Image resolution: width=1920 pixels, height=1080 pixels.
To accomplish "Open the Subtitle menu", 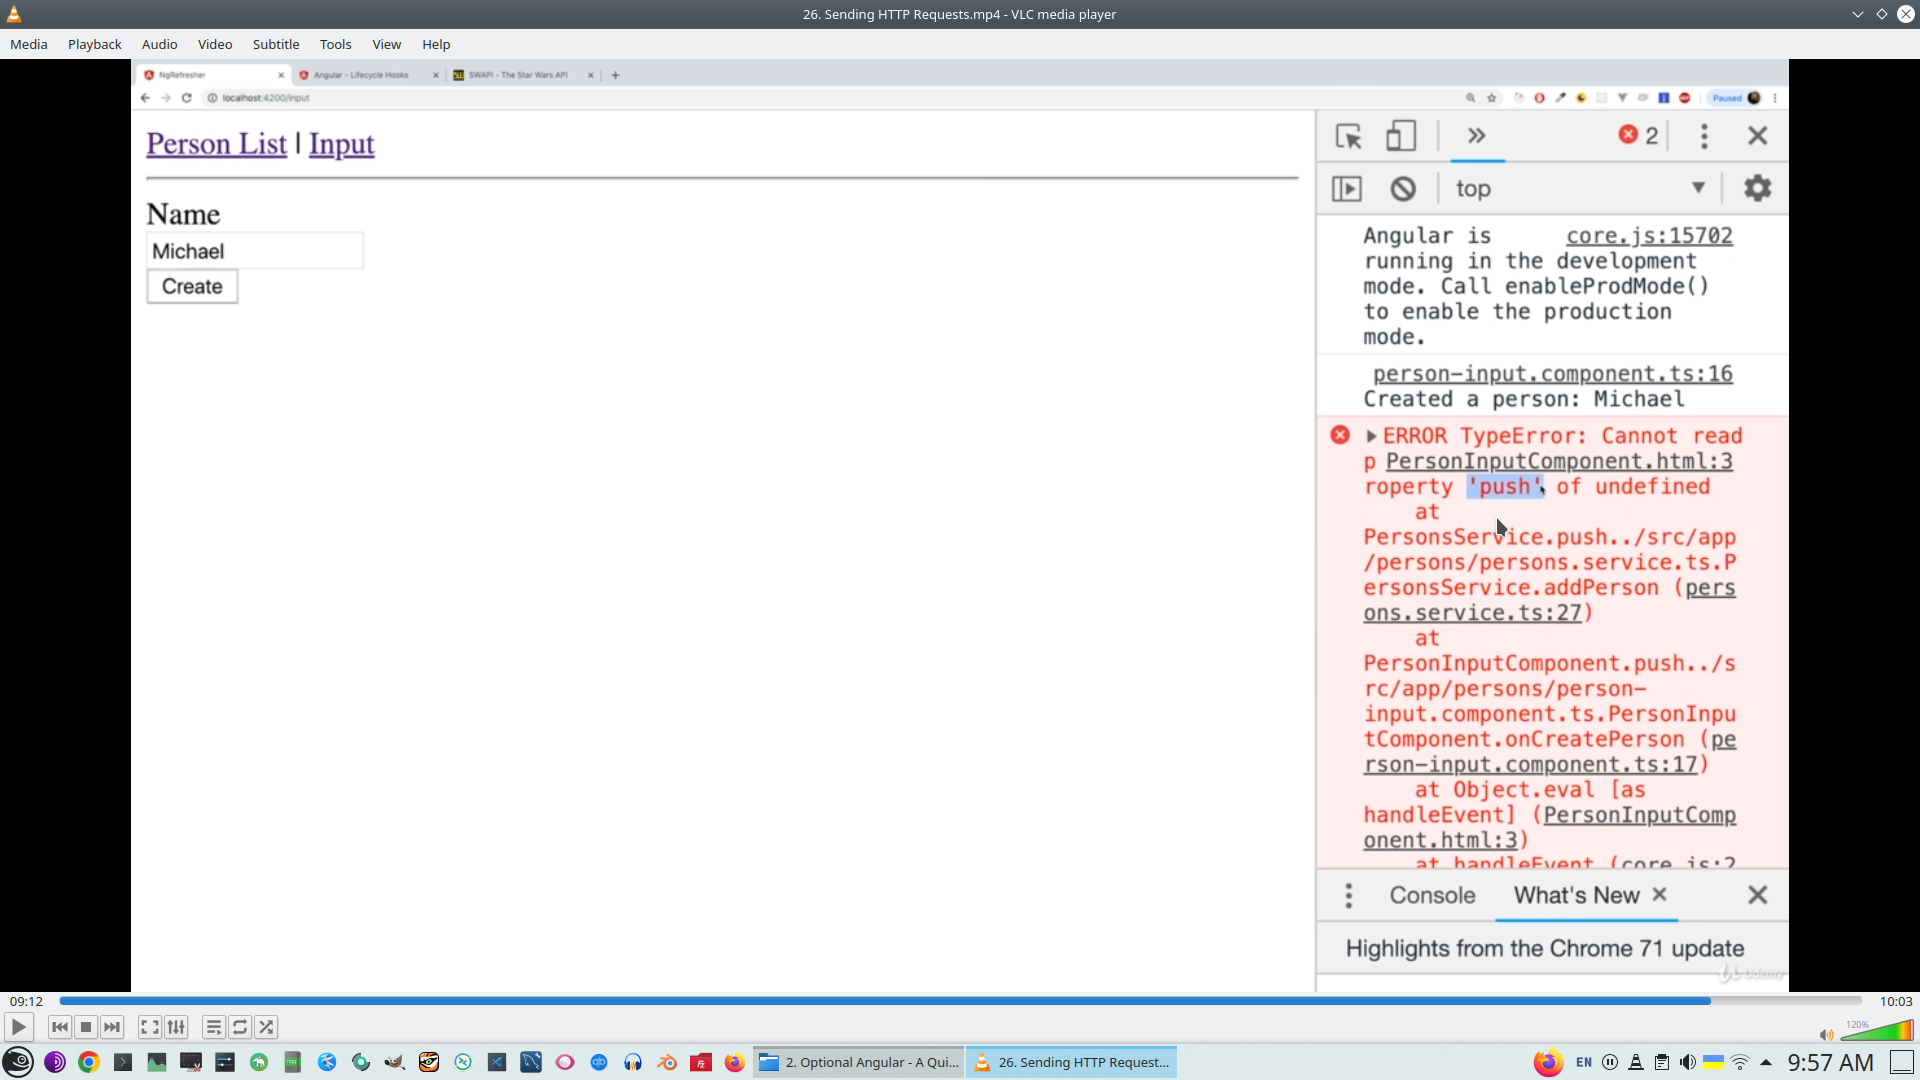I will [275, 44].
